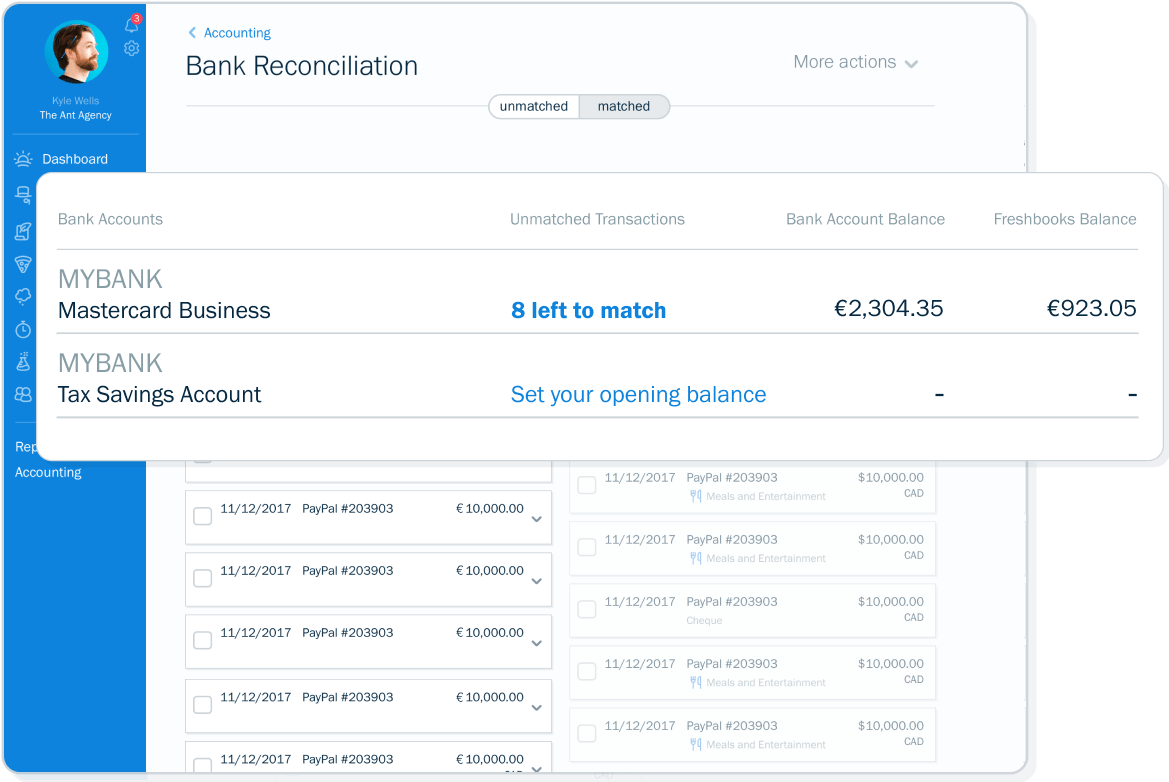Click the lab flask sidebar icon
1169x782 pixels.
23,362
